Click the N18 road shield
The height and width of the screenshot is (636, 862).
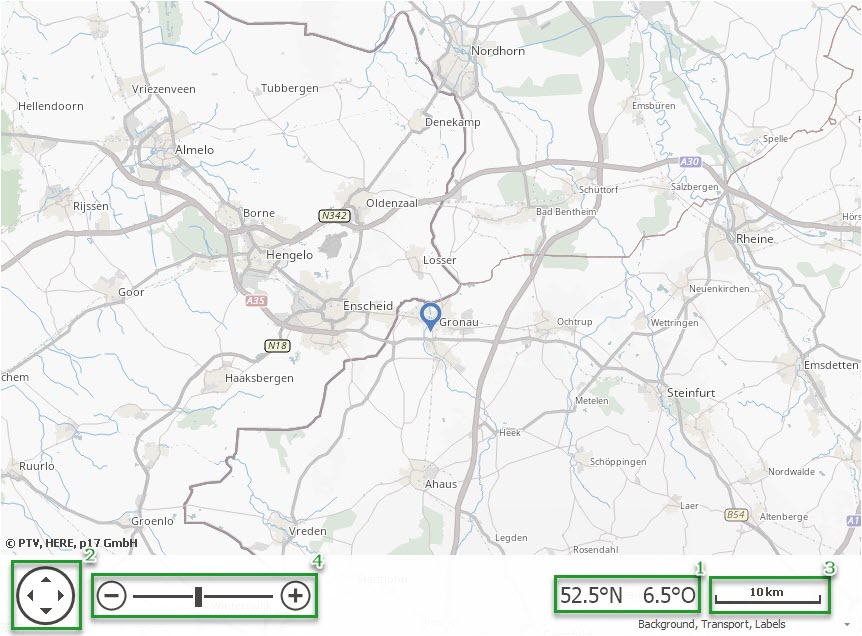(277, 346)
